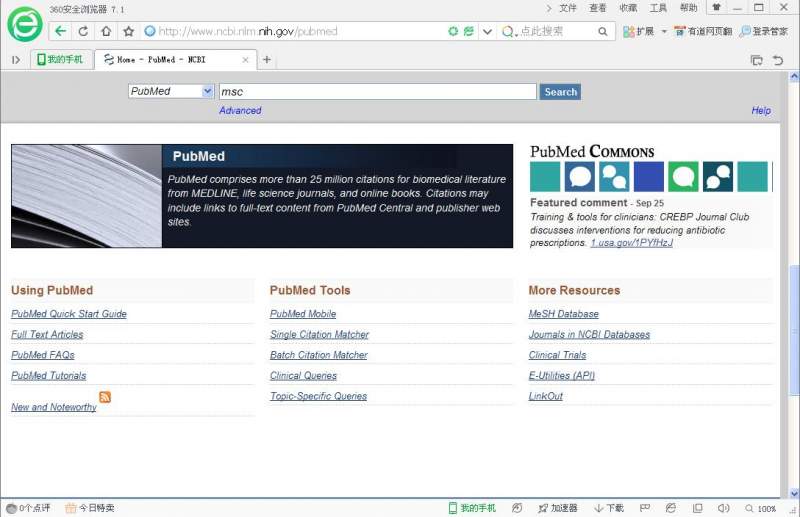The height and width of the screenshot is (517, 800).
Task: Toggle the sidebar panel arrow icon
Action: coord(16,60)
